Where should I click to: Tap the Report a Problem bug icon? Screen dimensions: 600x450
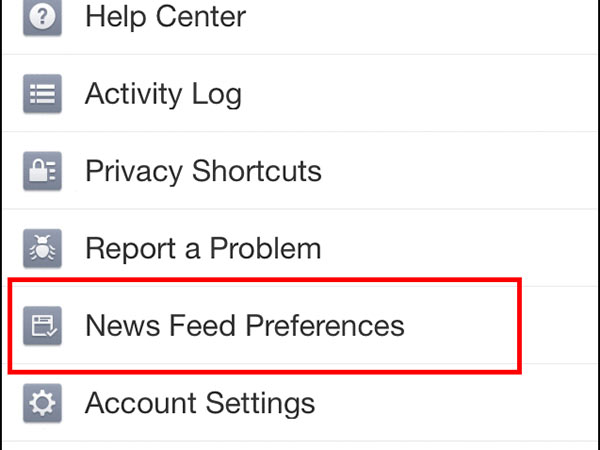tap(42, 248)
